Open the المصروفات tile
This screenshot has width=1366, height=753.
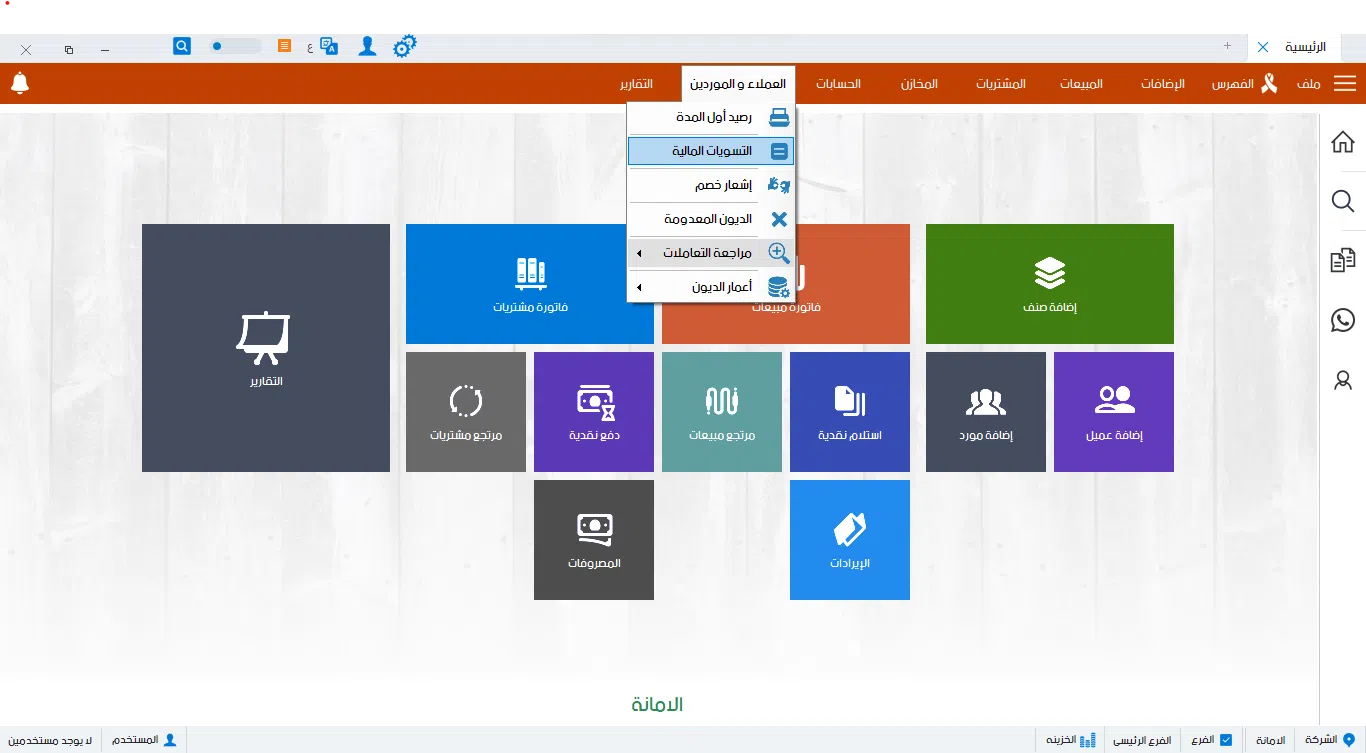tap(594, 540)
